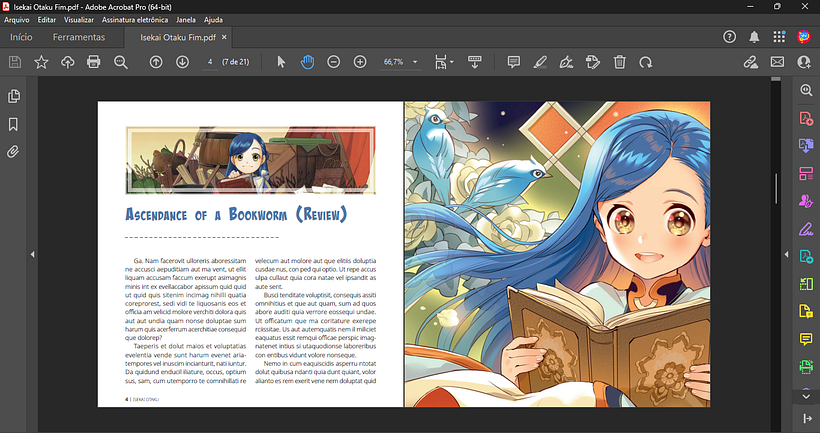Image resolution: width=820 pixels, height=433 pixels.
Task: Open the Organize pages tool in right pane
Action: [x=806, y=174]
